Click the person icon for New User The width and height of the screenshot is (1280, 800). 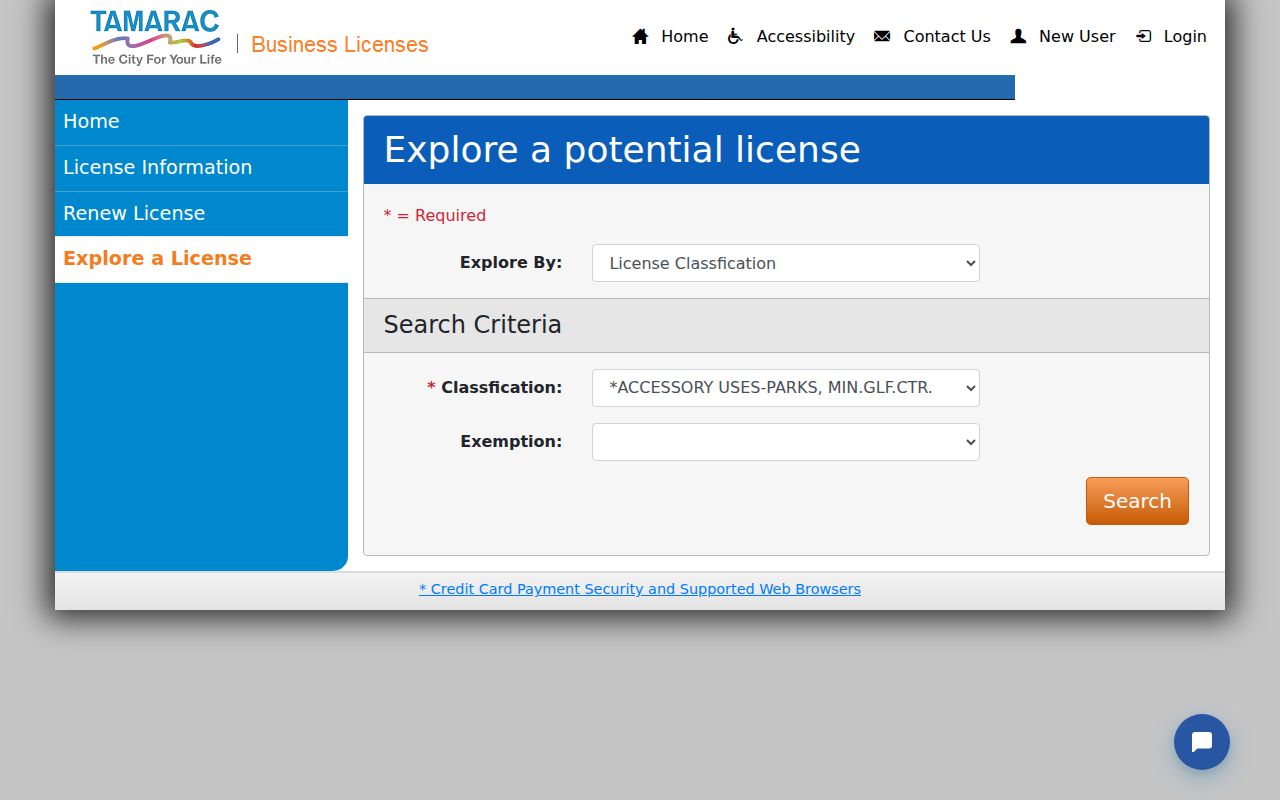1018,36
